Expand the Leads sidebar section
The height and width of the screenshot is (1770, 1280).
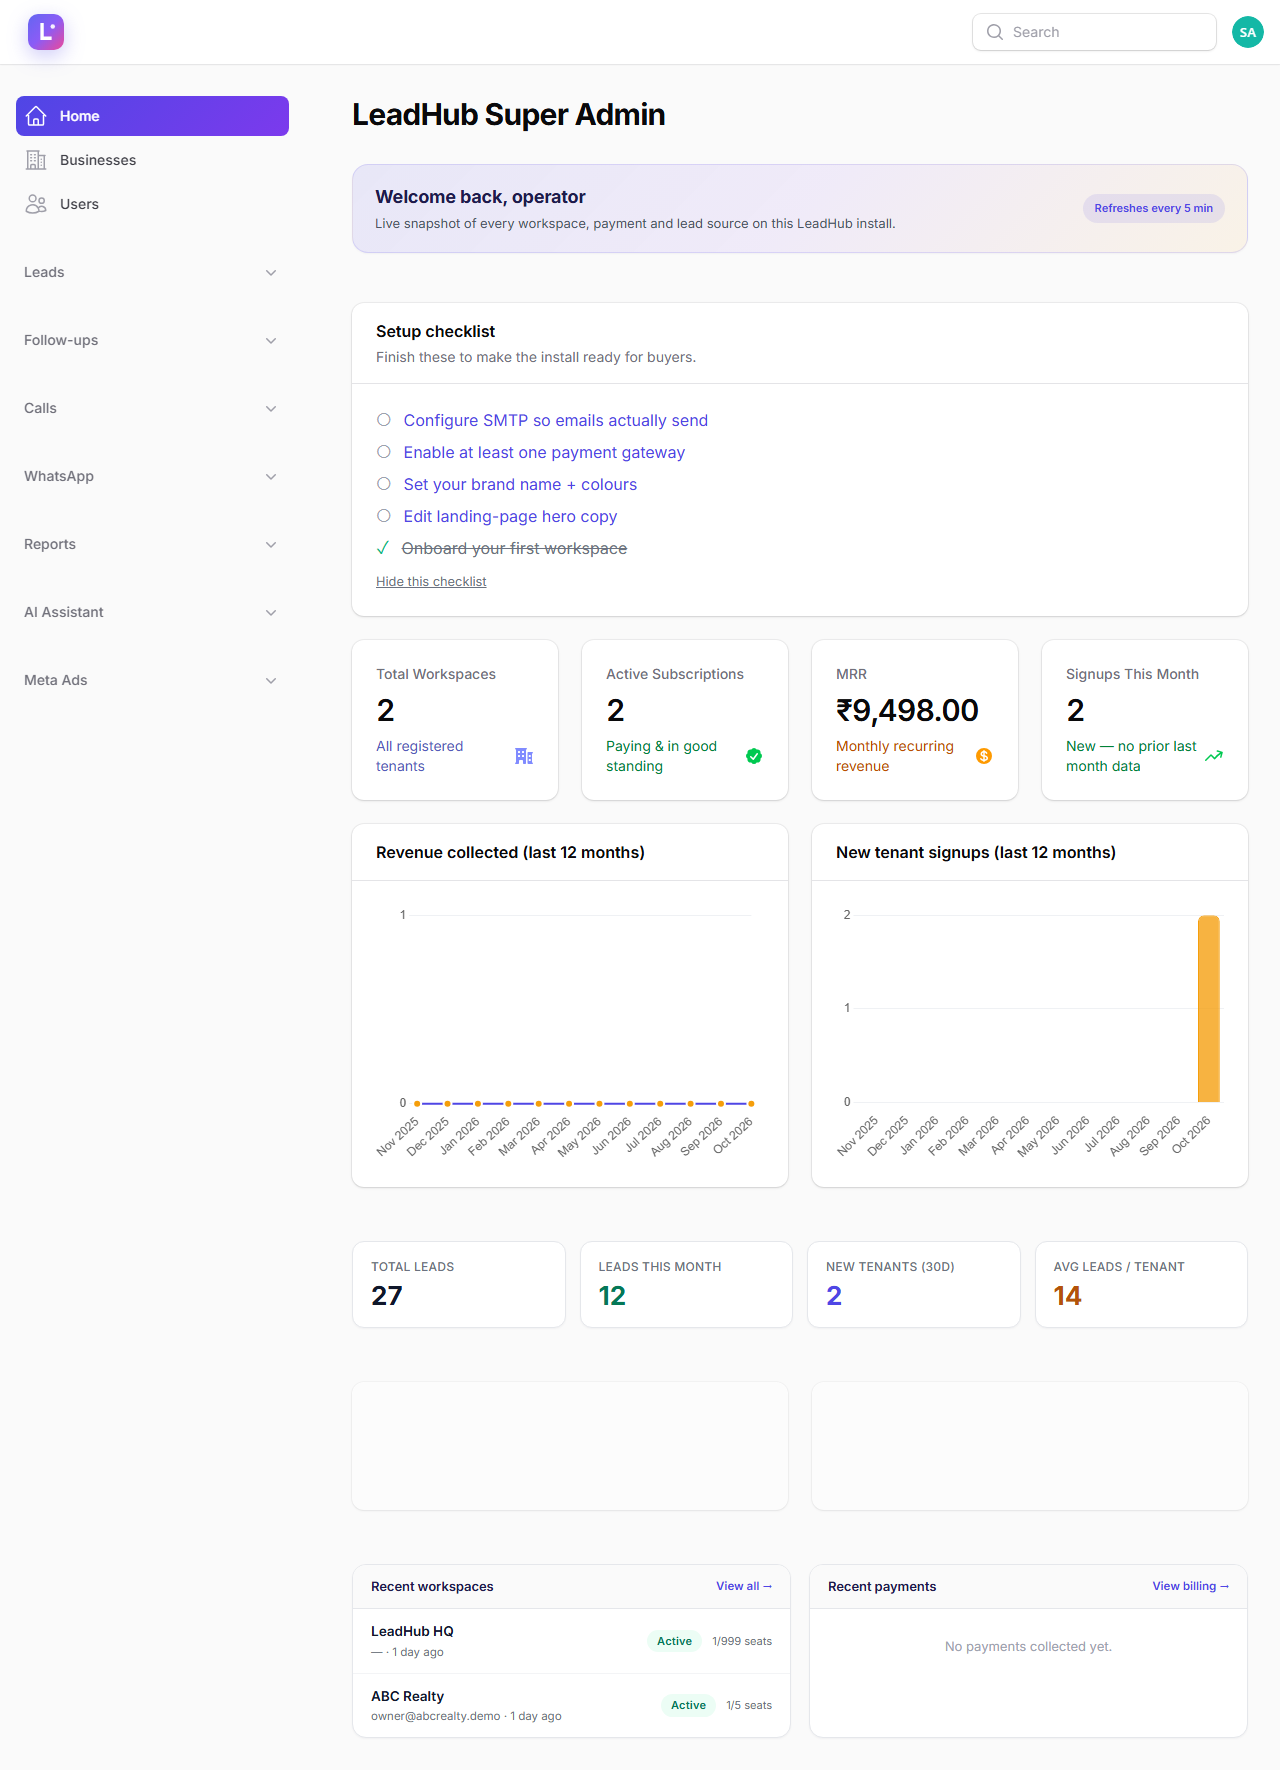(x=152, y=272)
